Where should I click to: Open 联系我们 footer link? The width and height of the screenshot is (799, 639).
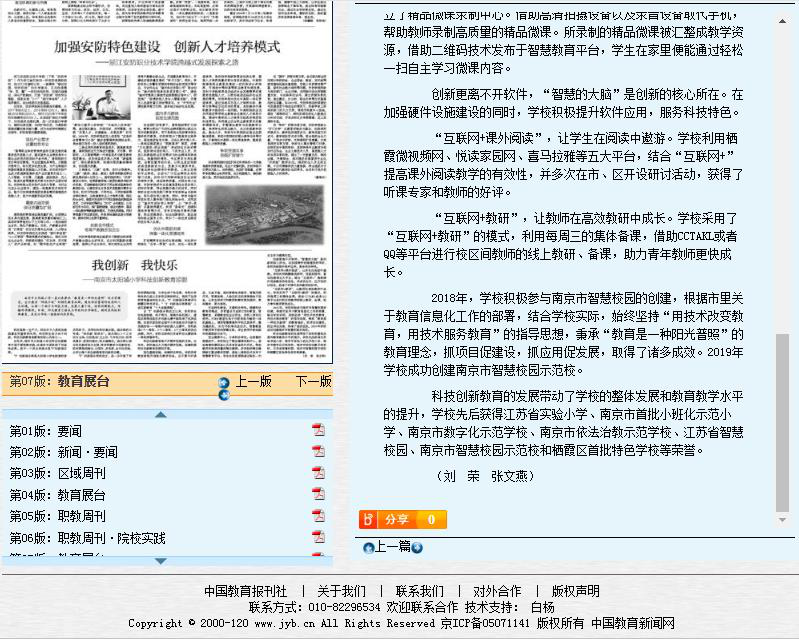(420, 591)
